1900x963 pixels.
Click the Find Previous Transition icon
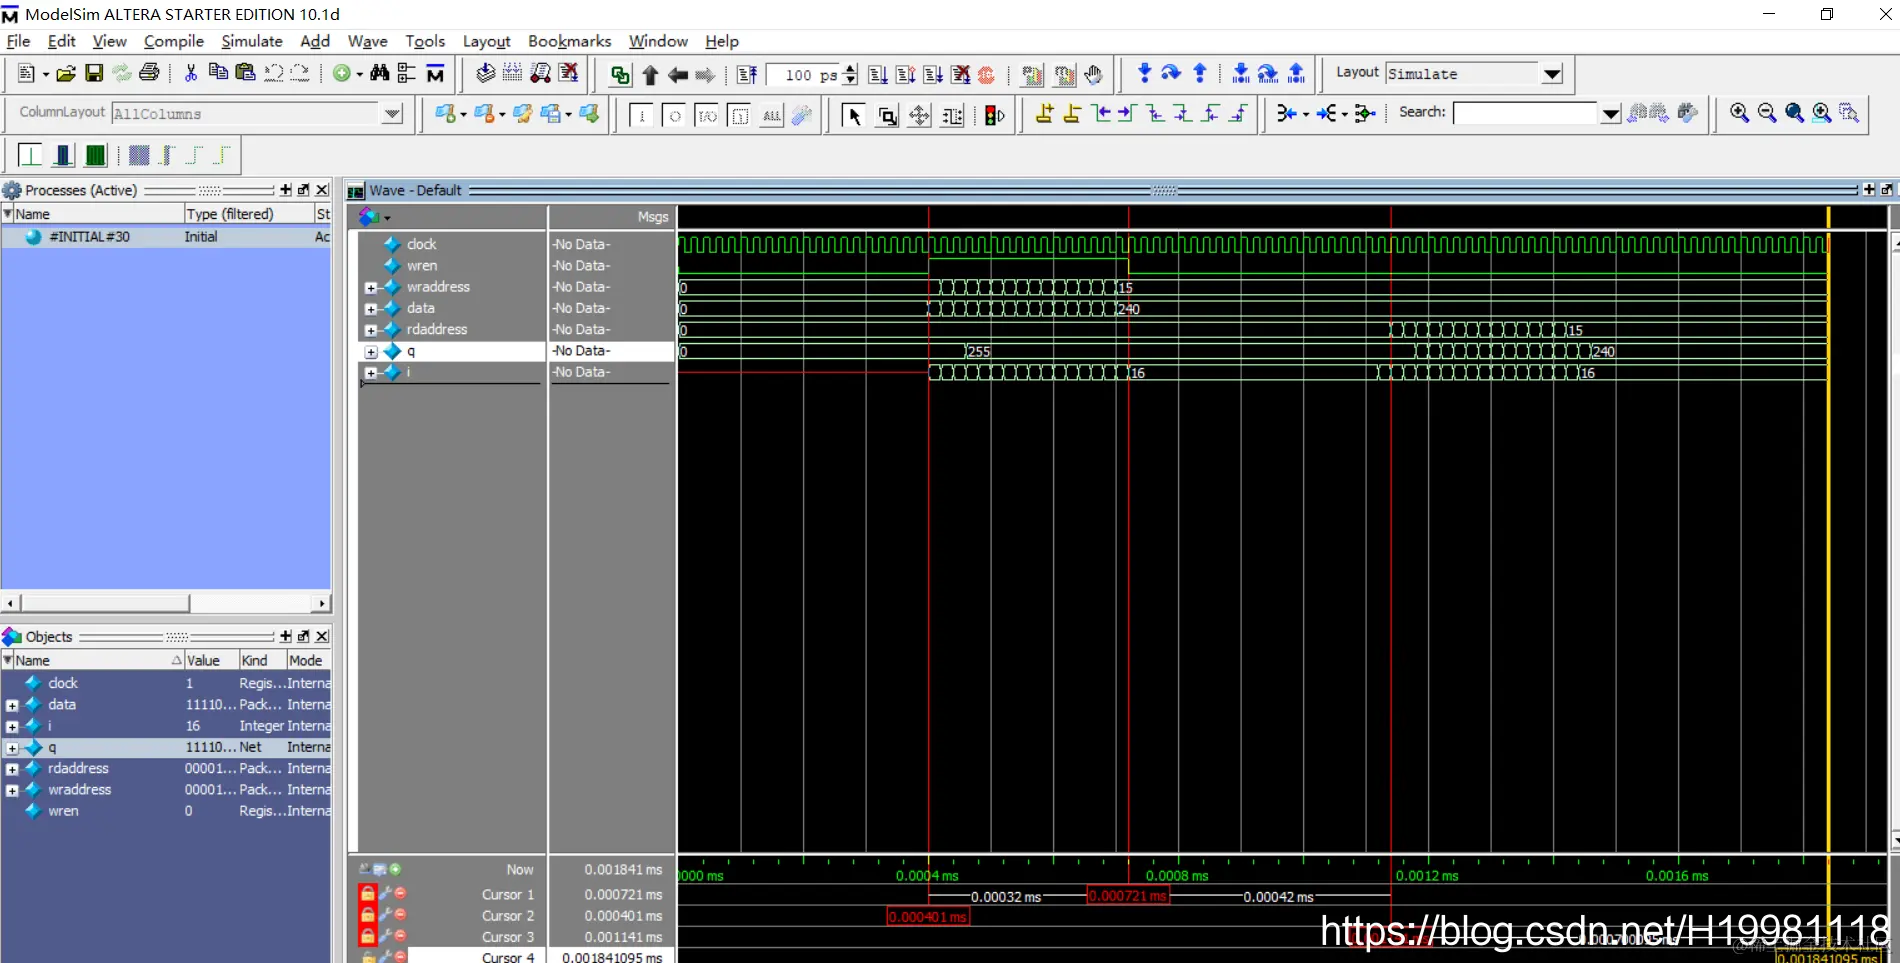pos(1101,114)
